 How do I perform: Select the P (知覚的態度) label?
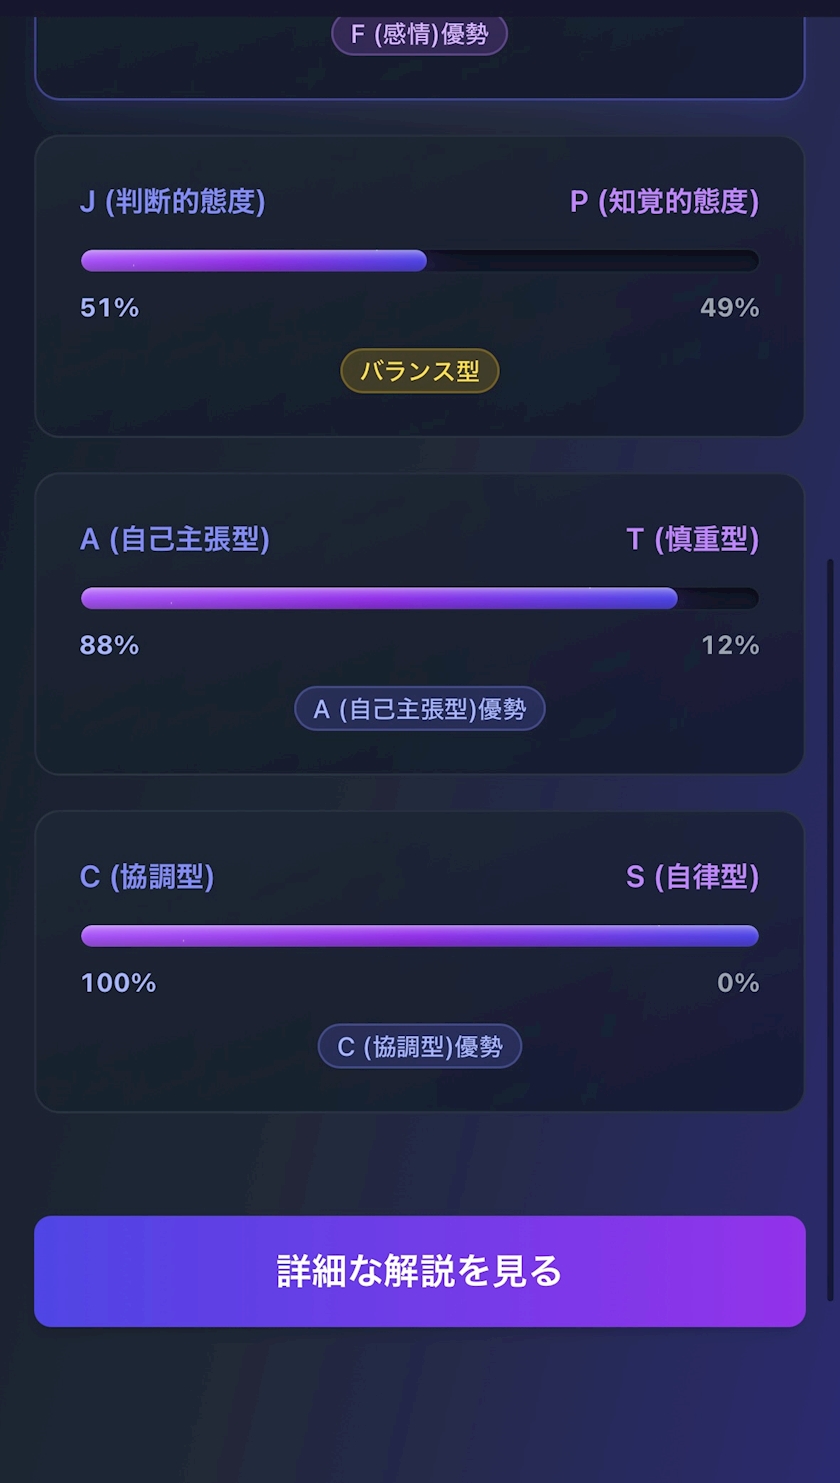(x=664, y=202)
